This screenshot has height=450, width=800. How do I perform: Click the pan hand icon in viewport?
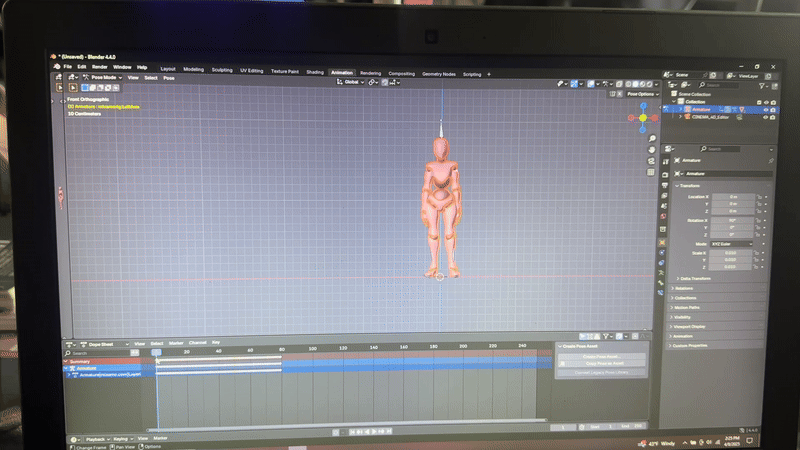653,149
